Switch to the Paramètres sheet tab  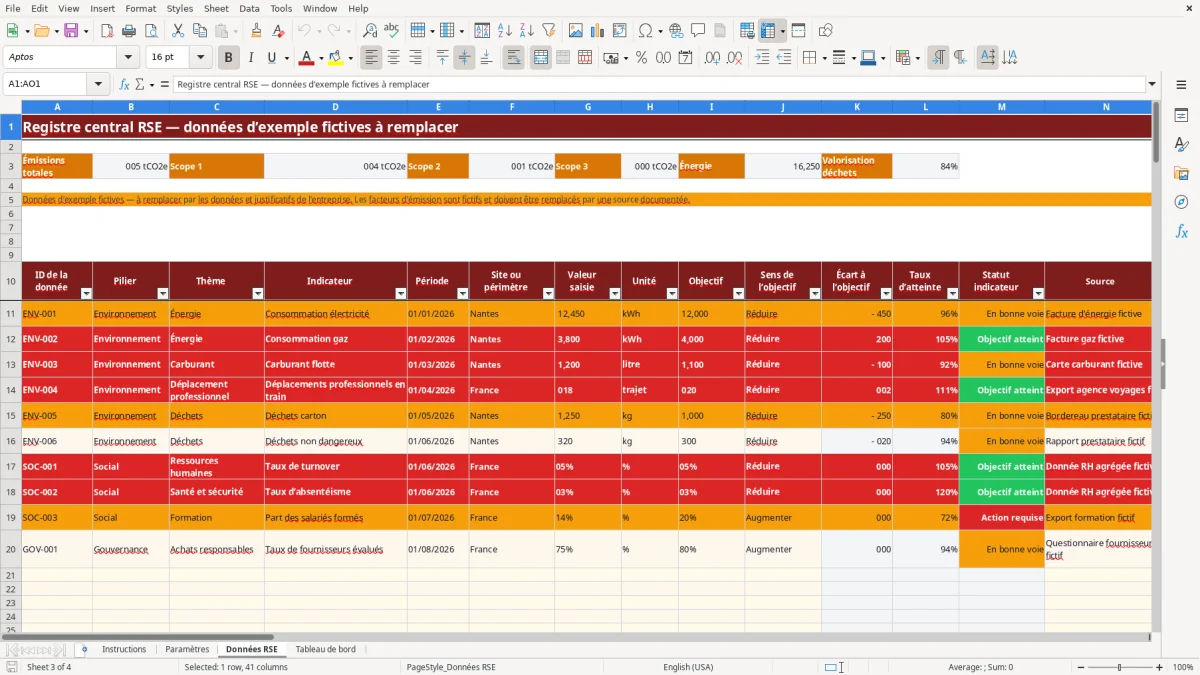(187, 649)
